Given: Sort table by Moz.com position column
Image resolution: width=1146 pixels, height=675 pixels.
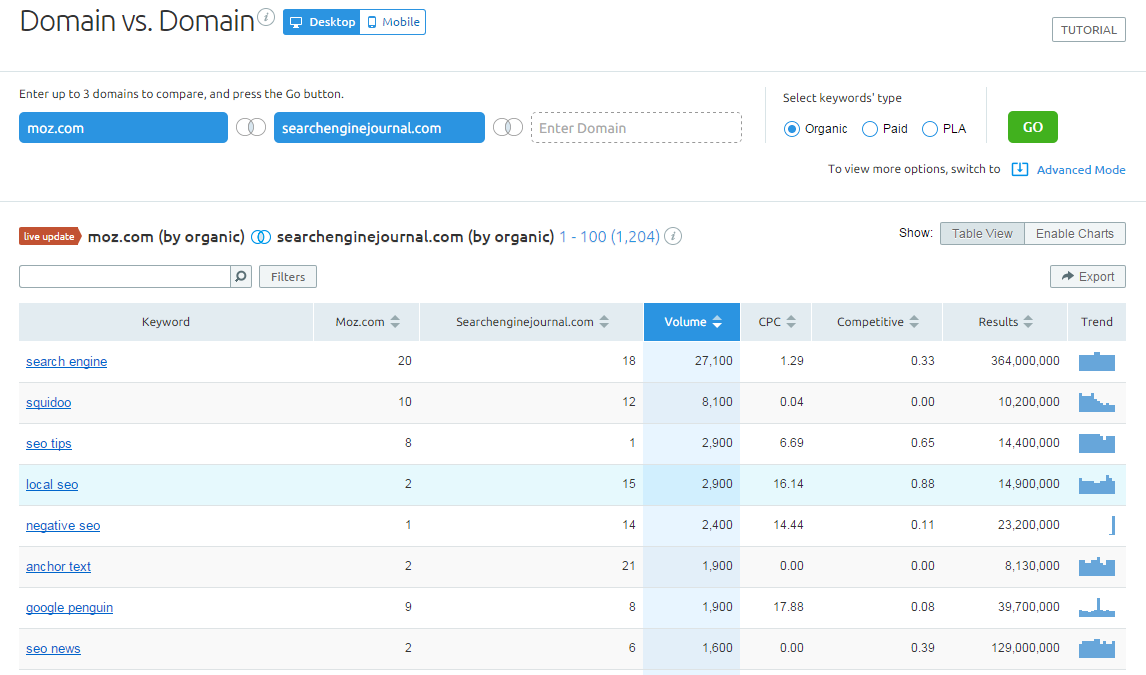Looking at the screenshot, I should [x=367, y=322].
